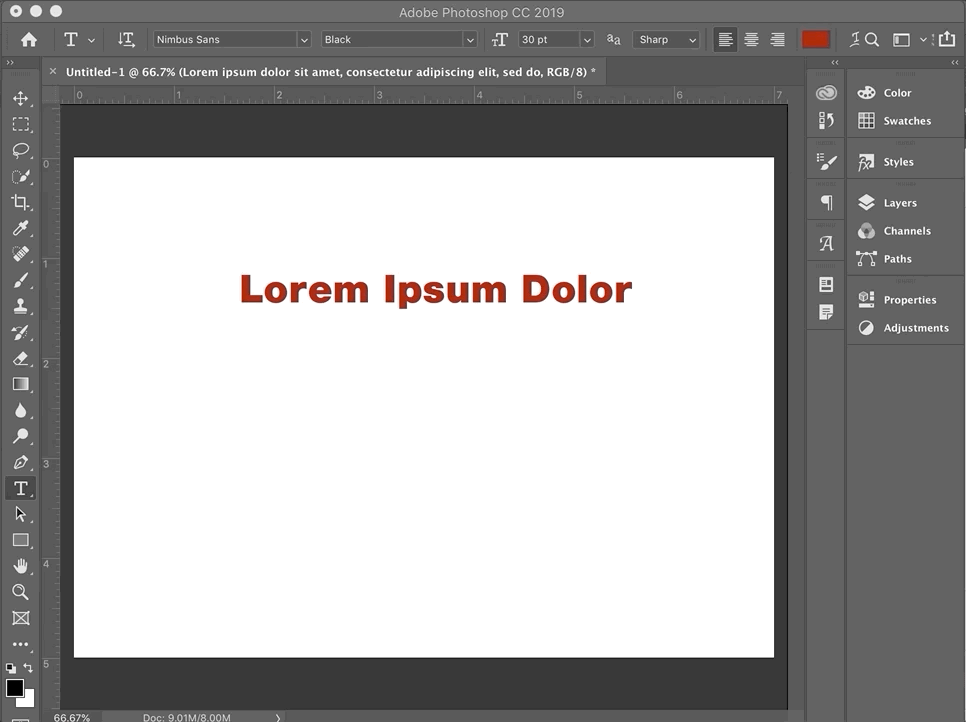The height and width of the screenshot is (722, 966).
Task: Select the Blur tool
Action: tap(20, 410)
